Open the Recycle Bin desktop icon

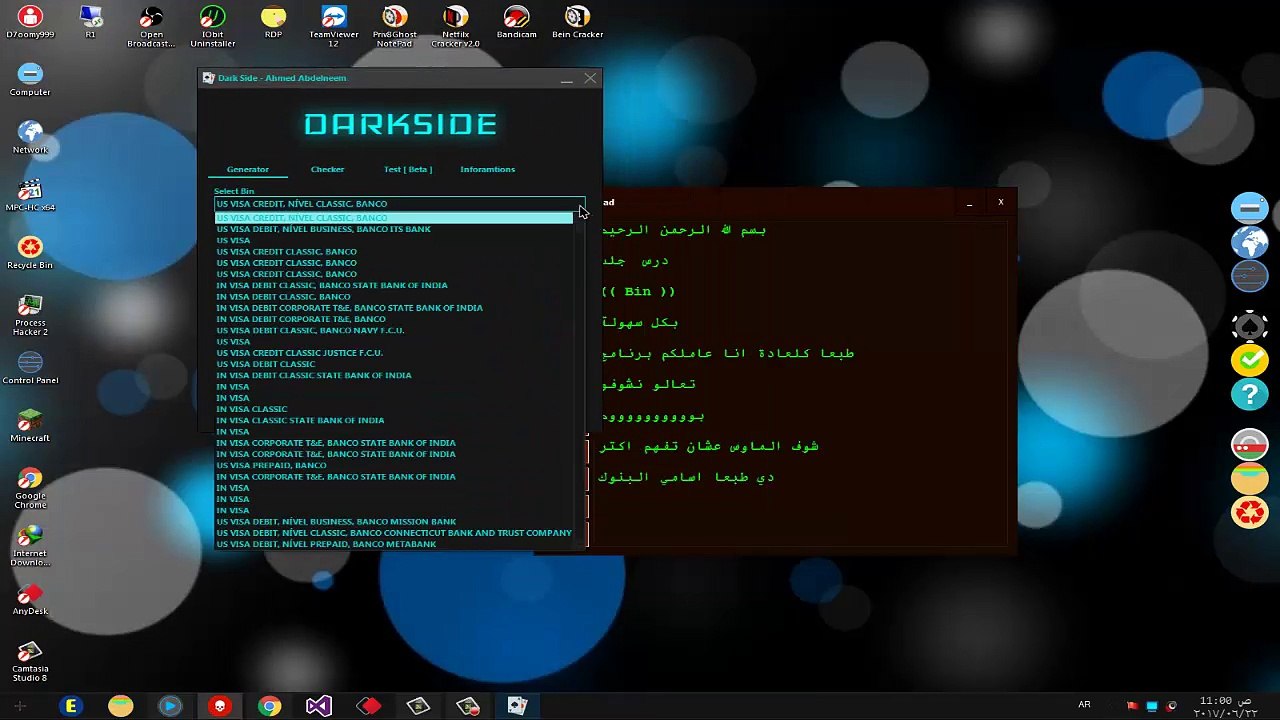pos(30,253)
